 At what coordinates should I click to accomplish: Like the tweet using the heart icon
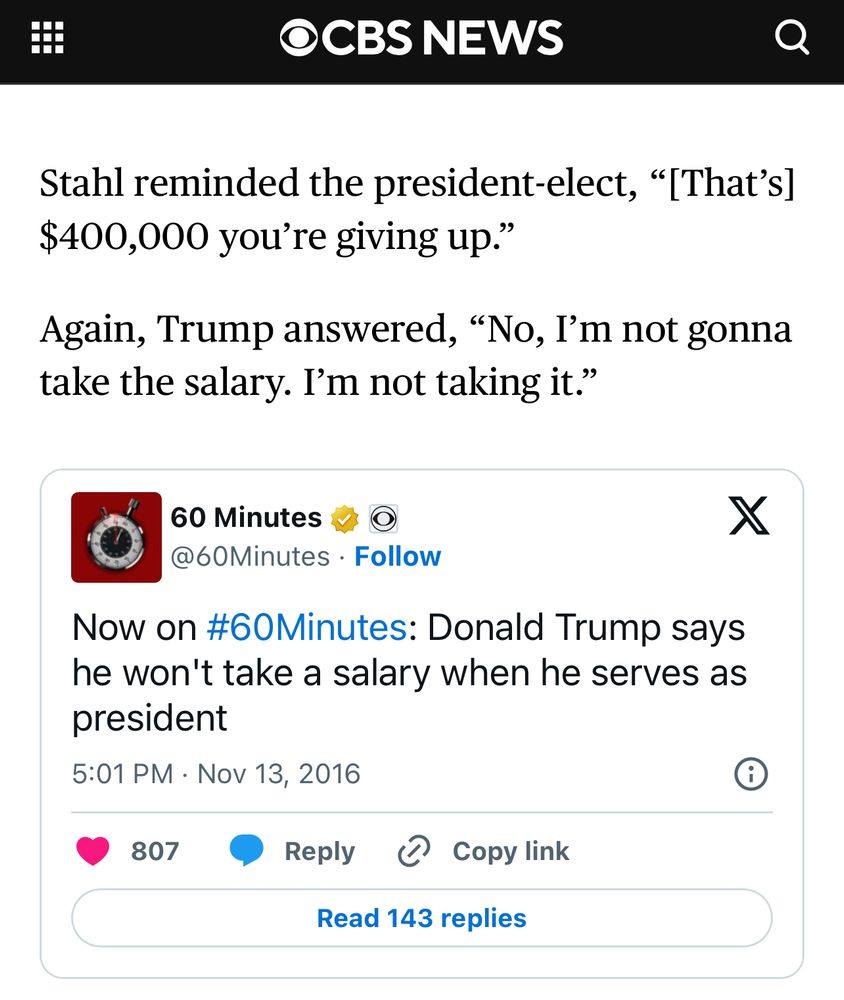pos(95,851)
